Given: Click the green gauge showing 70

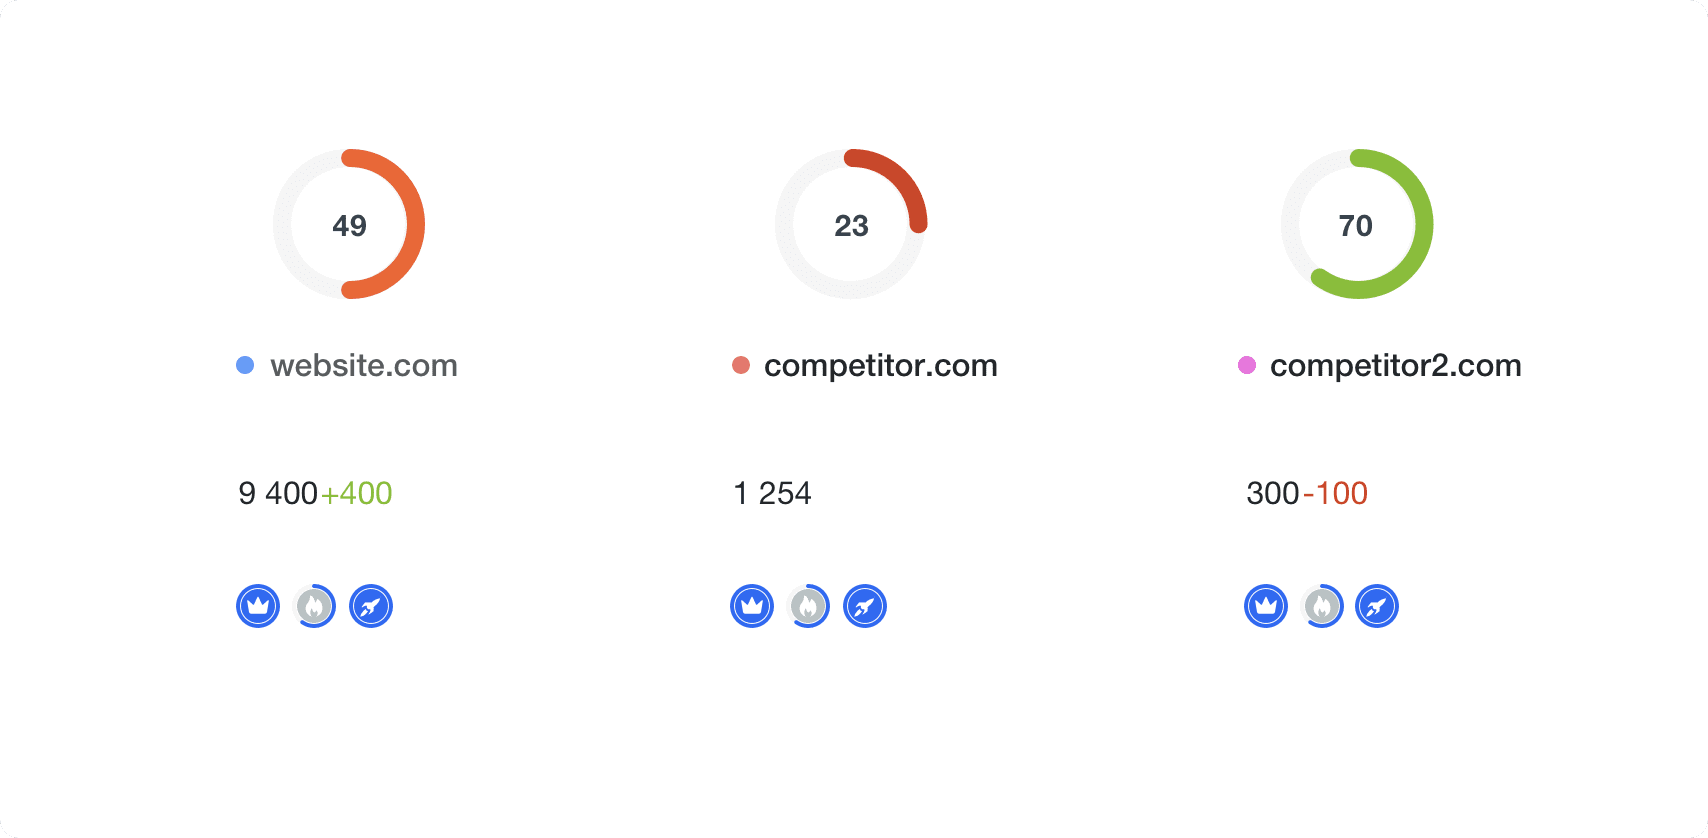Looking at the screenshot, I should pyautogui.click(x=1356, y=225).
